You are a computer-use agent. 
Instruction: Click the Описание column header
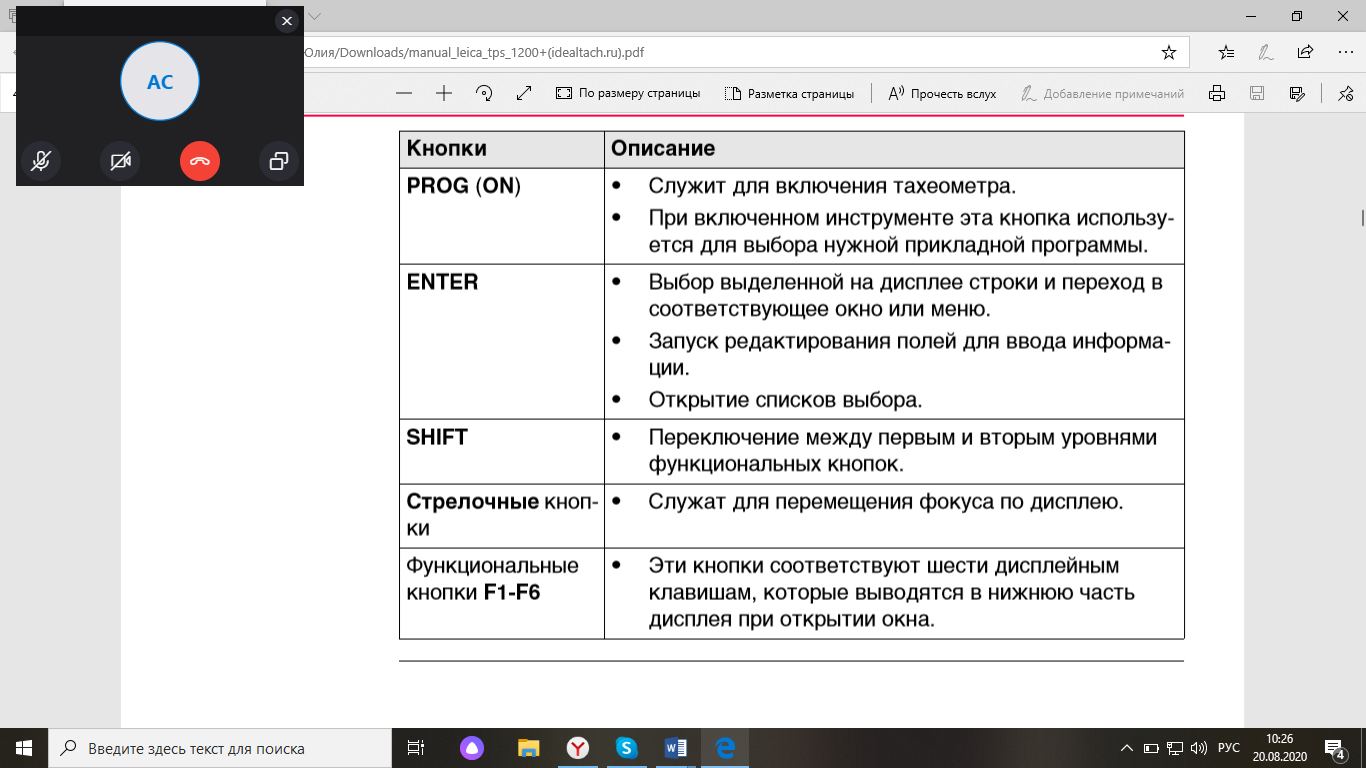tap(894, 149)
